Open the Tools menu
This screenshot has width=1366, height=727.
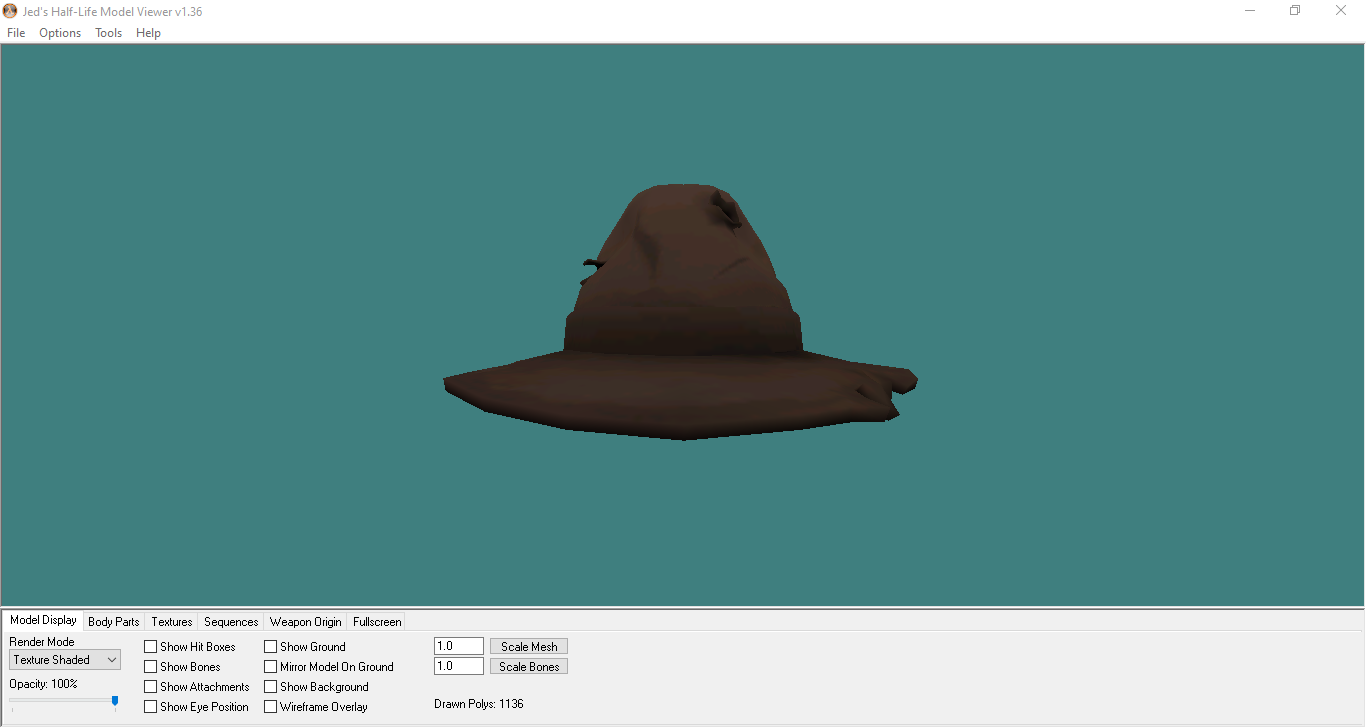[108, 33]
